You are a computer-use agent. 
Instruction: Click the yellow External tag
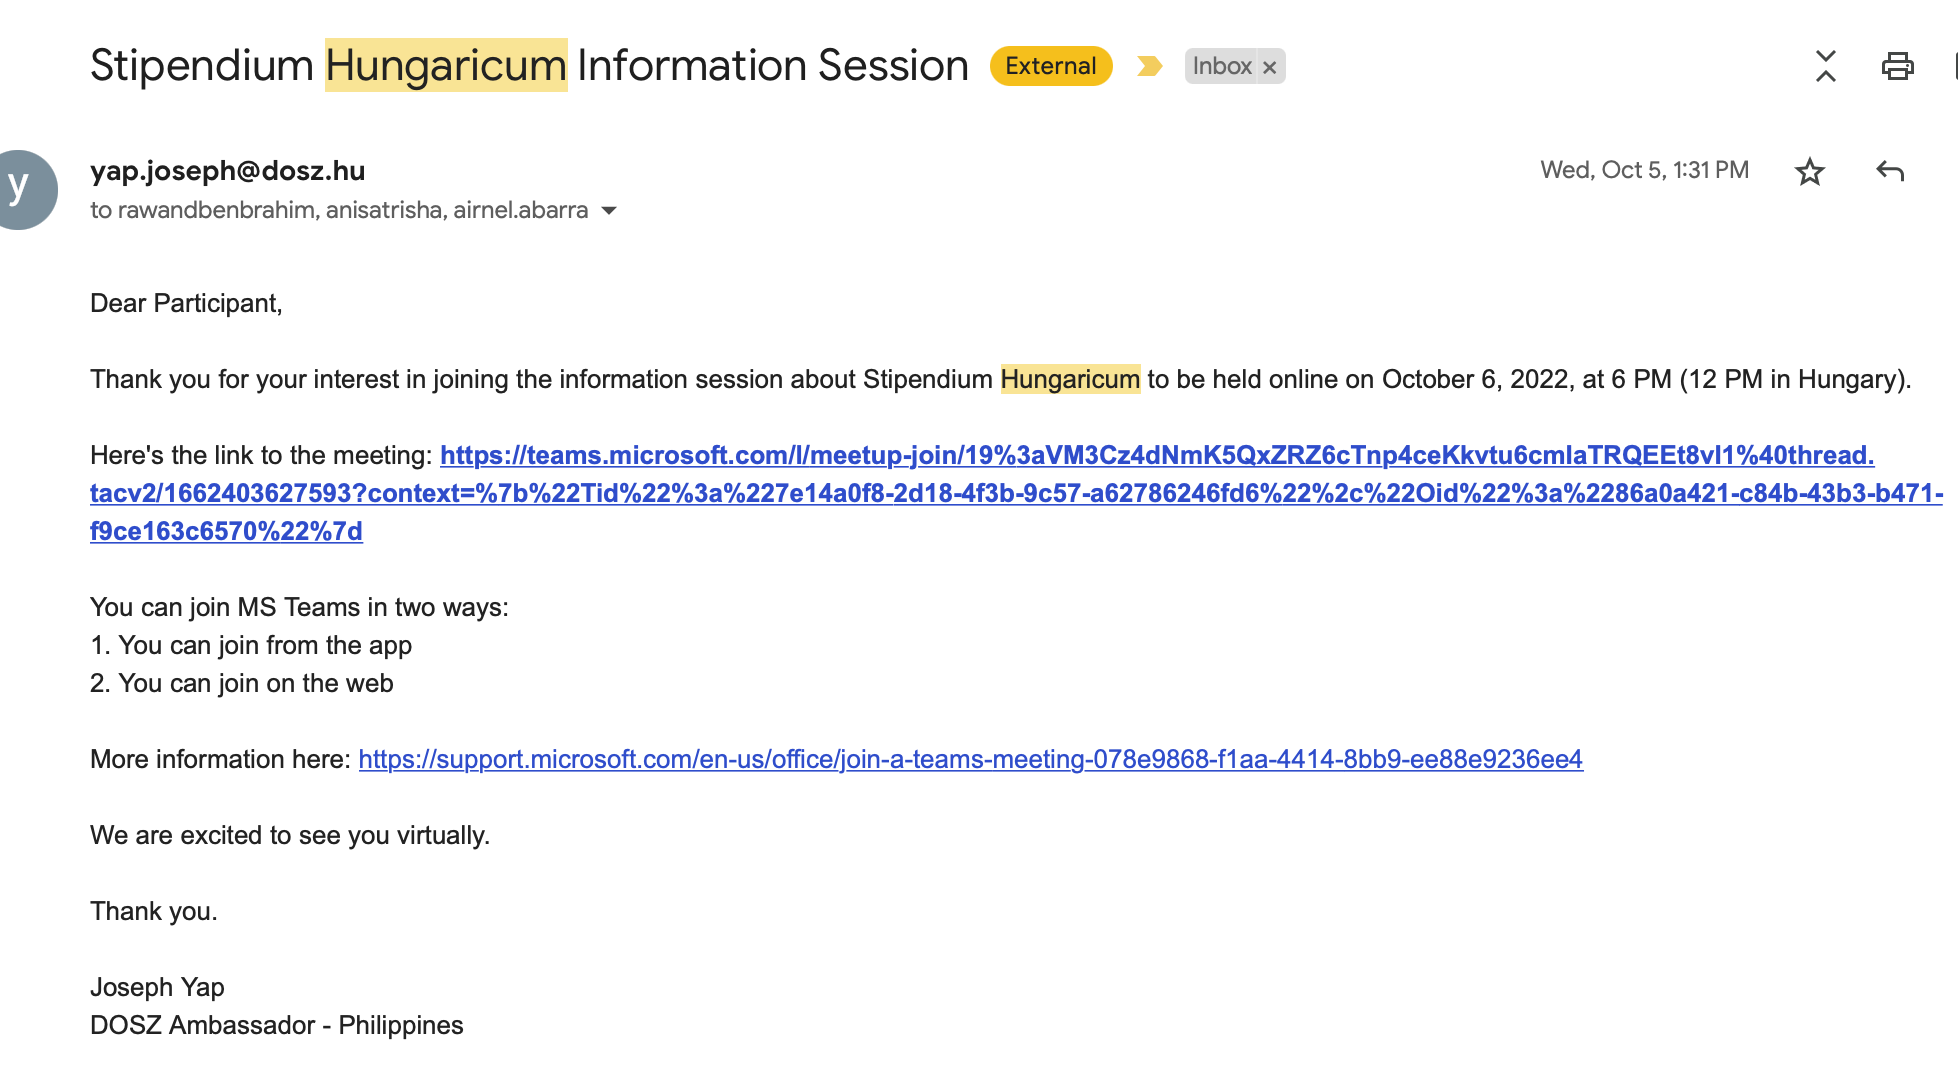click(1050, 66)
